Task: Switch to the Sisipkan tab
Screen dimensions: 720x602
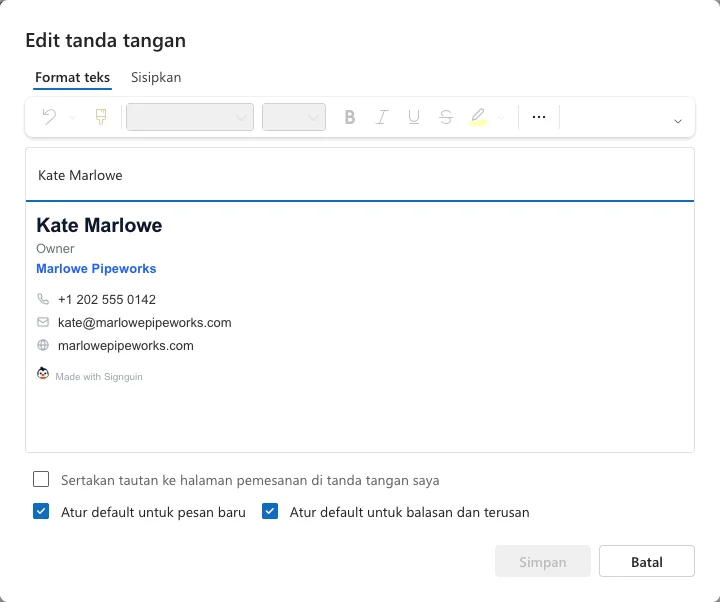Action: click(x=156, y=77)
